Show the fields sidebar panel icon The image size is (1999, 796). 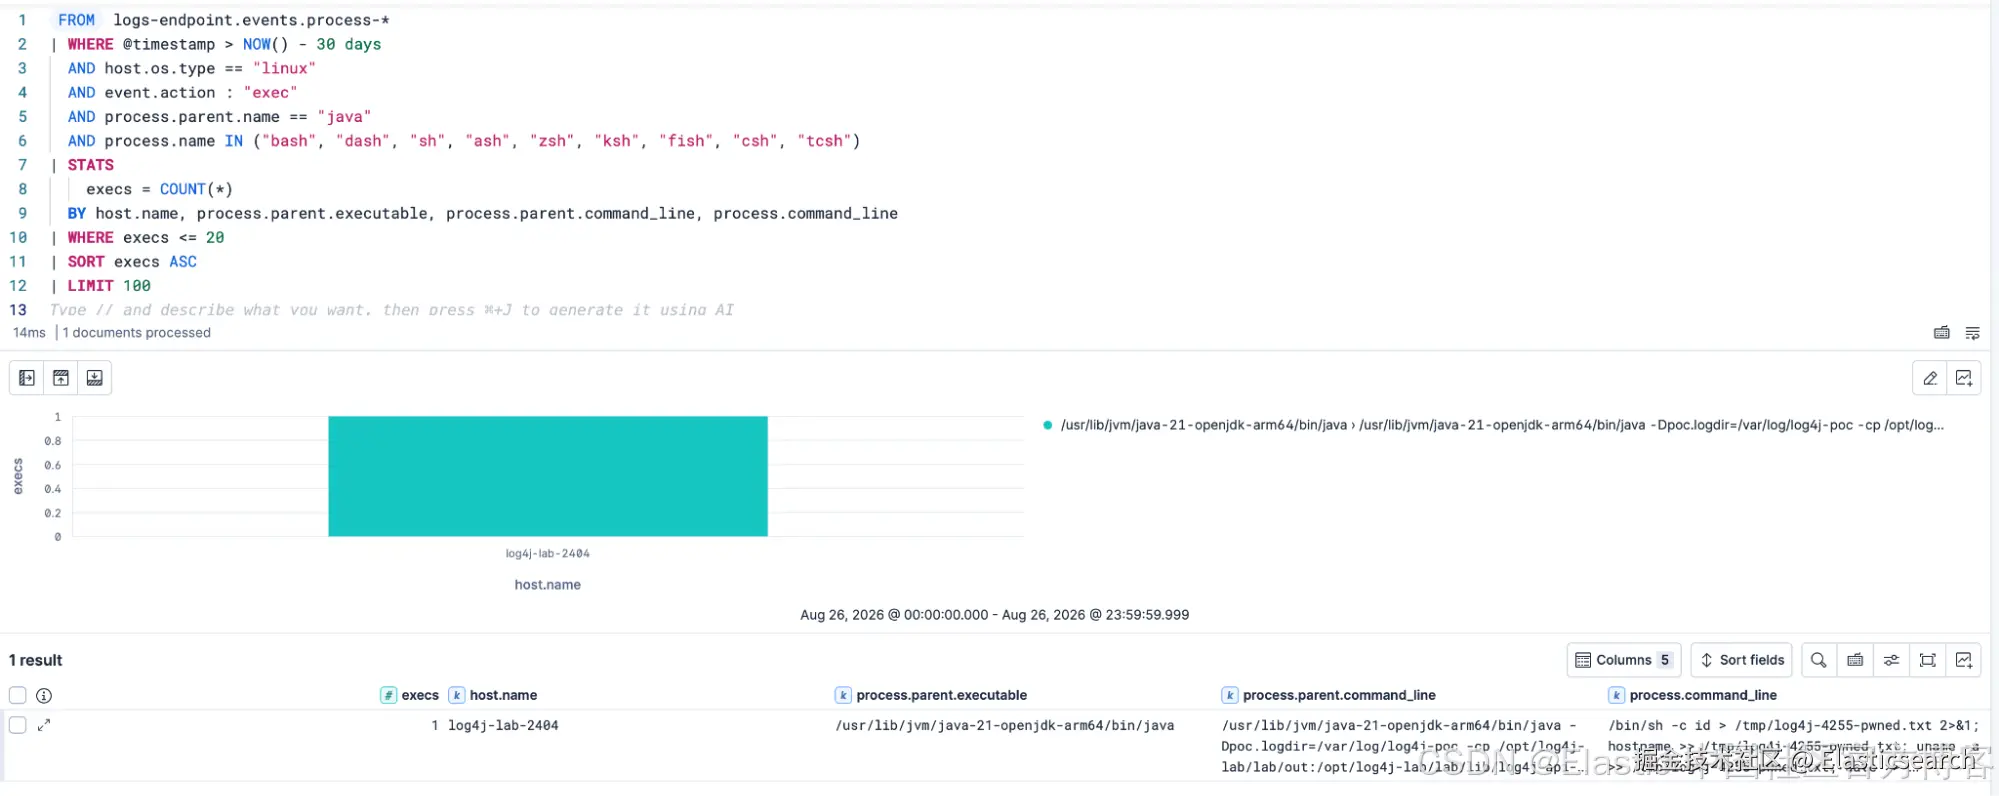click(27, 378)
